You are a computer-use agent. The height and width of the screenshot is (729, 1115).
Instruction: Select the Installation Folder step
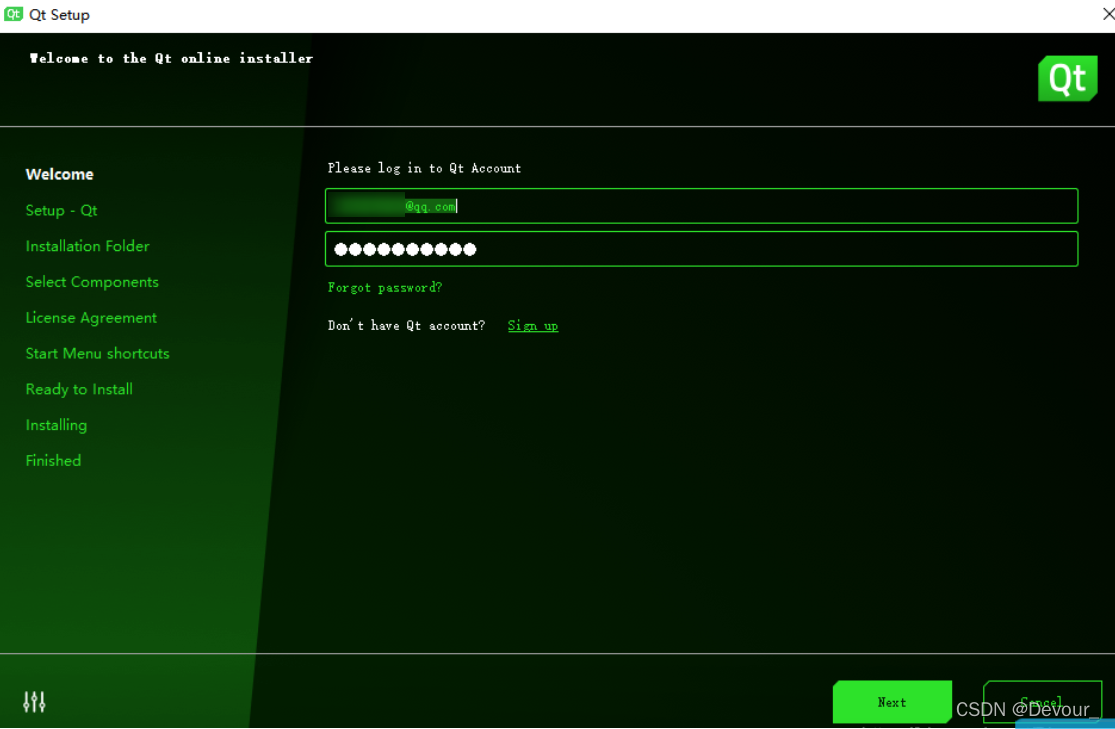87,246
